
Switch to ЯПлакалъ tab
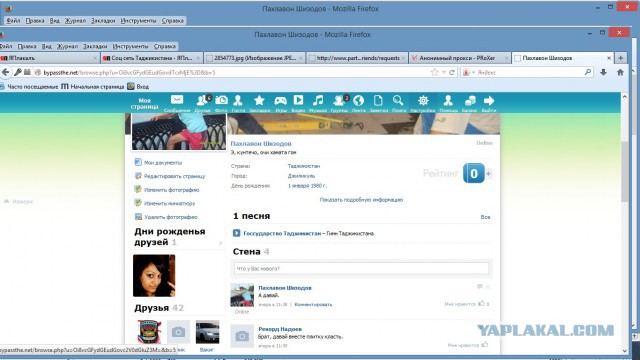[49, 58]
